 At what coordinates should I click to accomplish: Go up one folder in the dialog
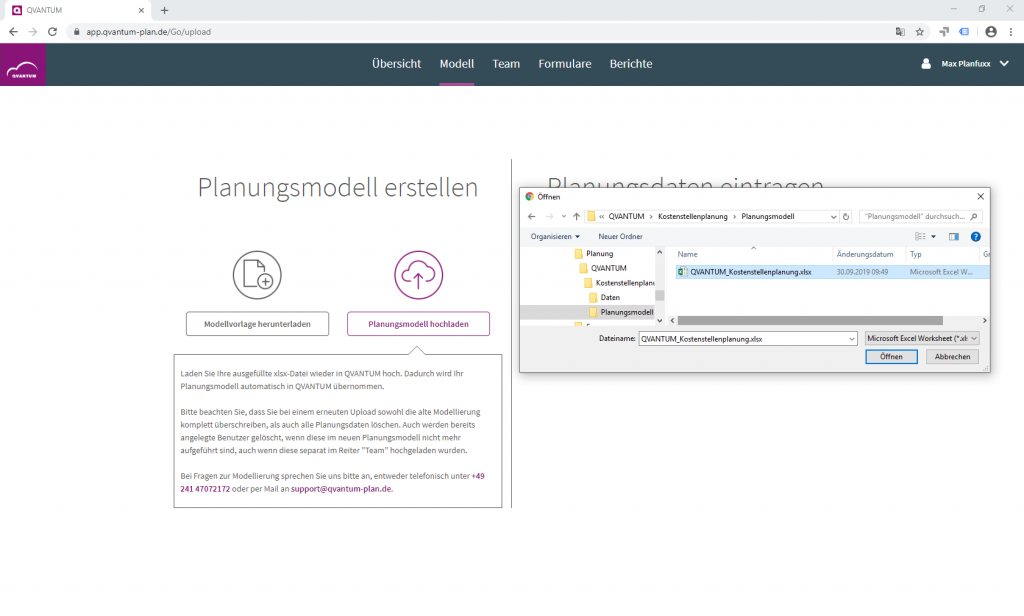tap(576, 216)
